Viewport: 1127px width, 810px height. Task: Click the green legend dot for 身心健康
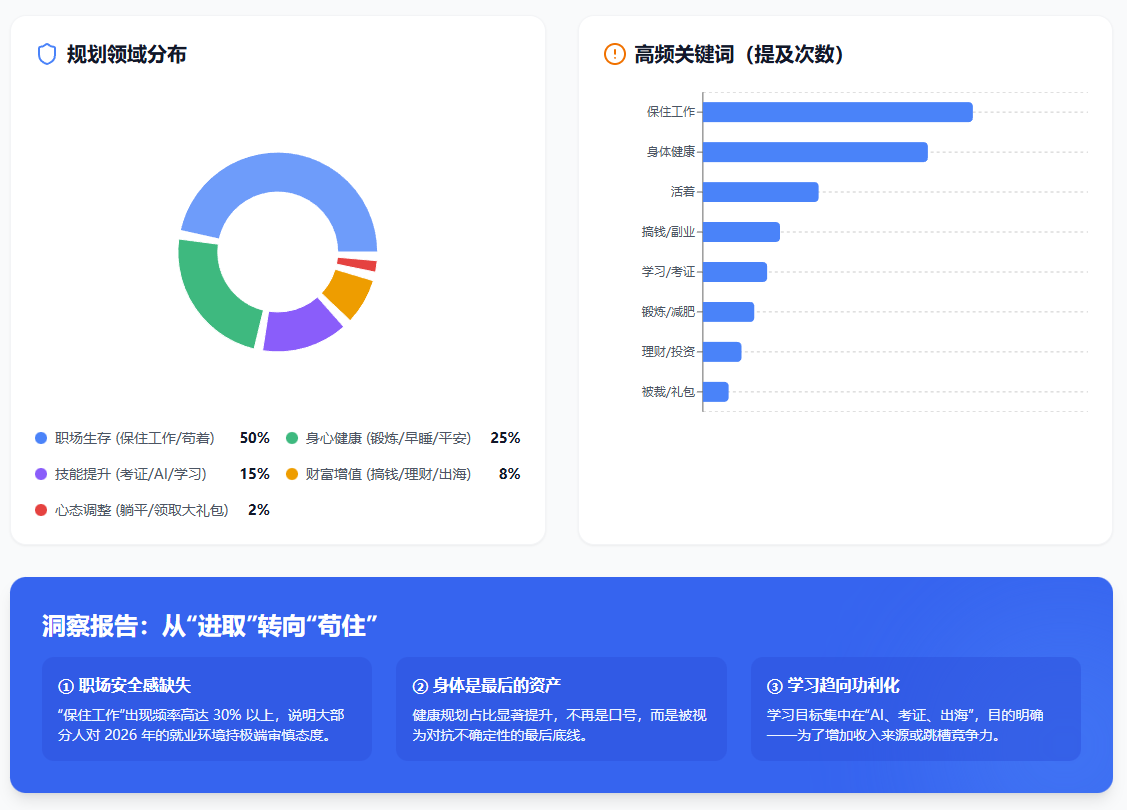point(292,438)
